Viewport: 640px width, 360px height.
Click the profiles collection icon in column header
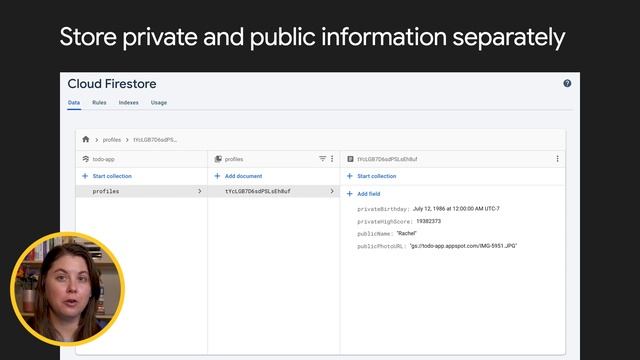click(218, 159)
